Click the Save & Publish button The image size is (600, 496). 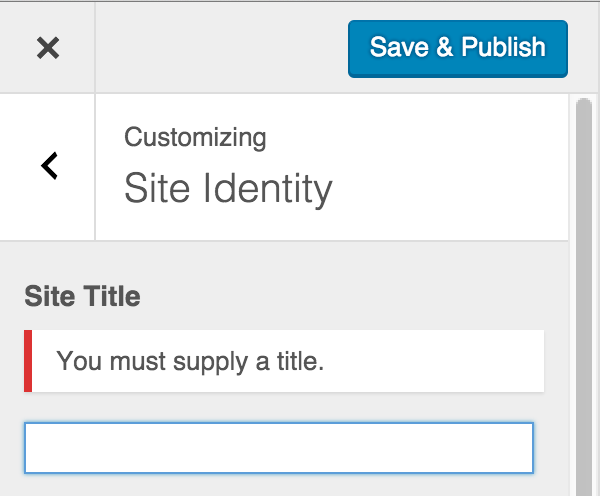pyautogui.click(x=458, y=49)
